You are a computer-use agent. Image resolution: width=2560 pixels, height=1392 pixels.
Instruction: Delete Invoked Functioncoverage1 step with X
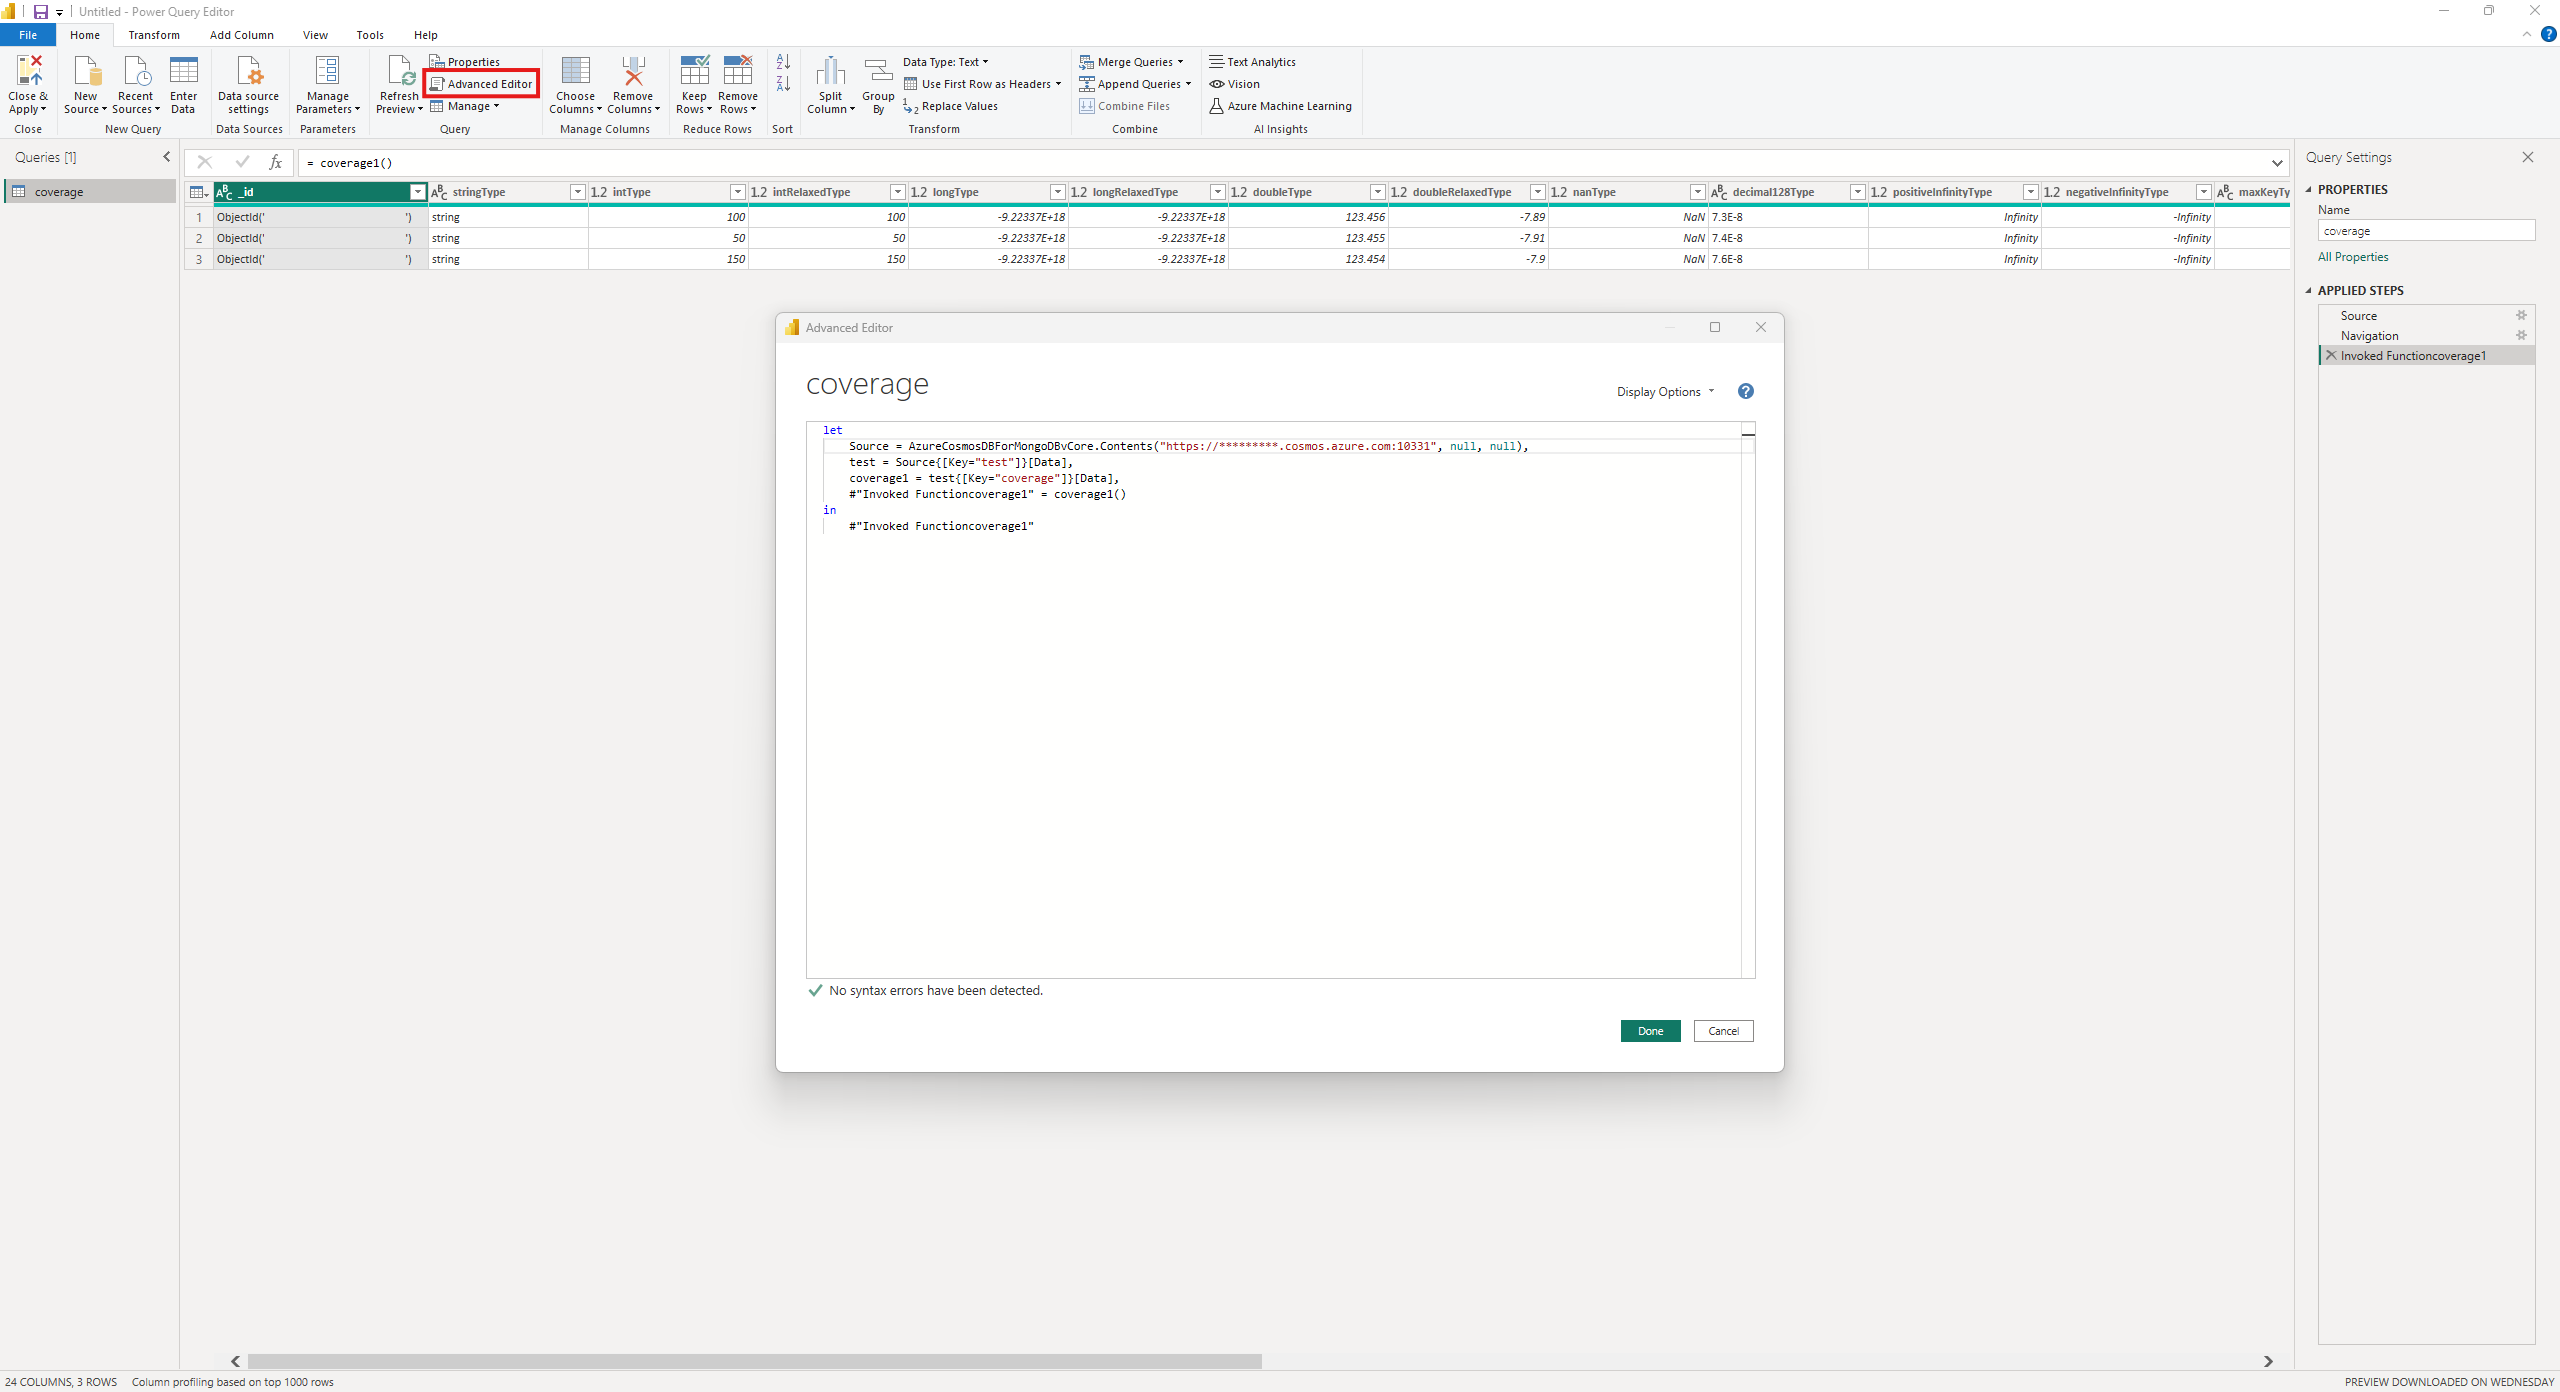tap(2331, 355)
